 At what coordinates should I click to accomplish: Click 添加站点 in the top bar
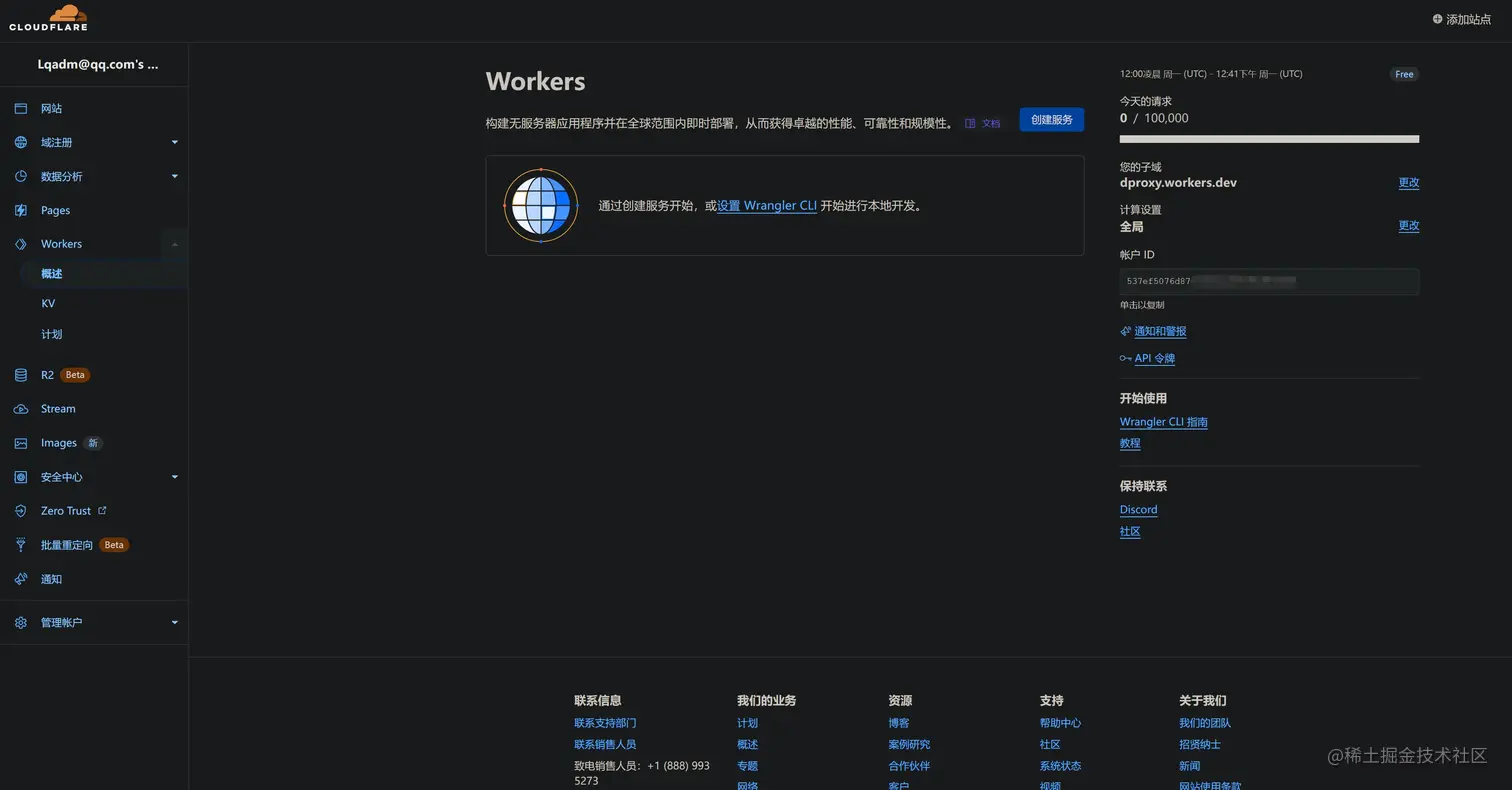click(1468, 19)
